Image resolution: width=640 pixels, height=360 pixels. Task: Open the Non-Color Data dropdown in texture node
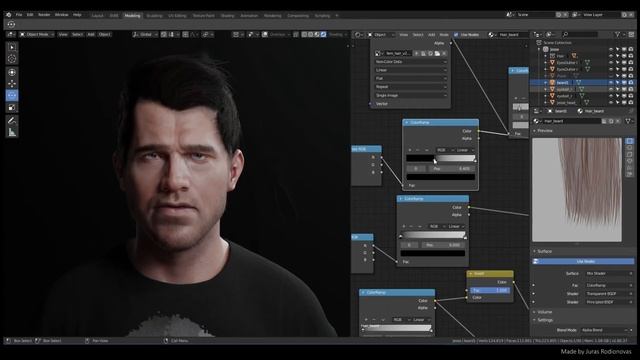pos(411,62)
